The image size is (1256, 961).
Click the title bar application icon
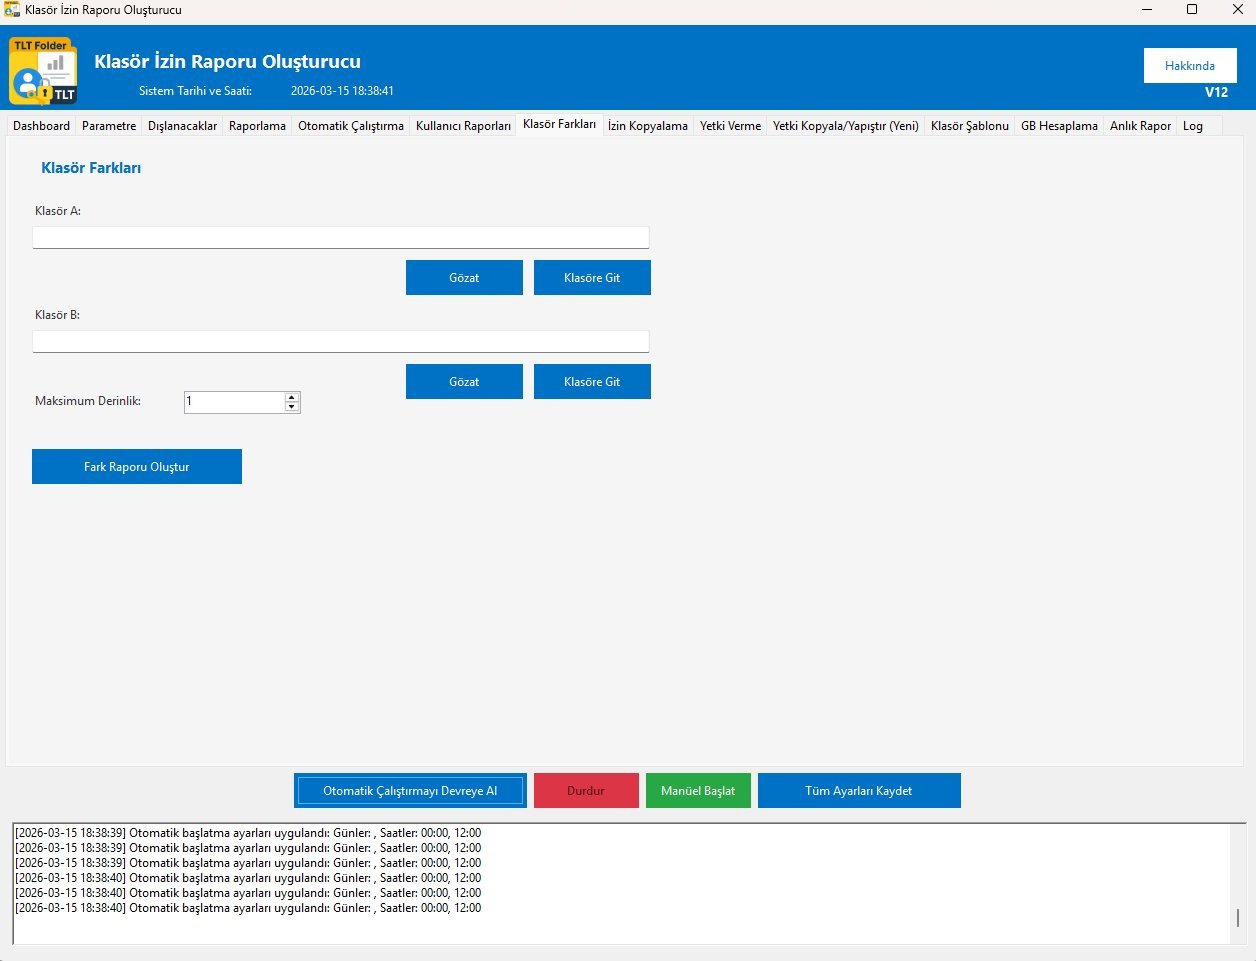(12, 9)
